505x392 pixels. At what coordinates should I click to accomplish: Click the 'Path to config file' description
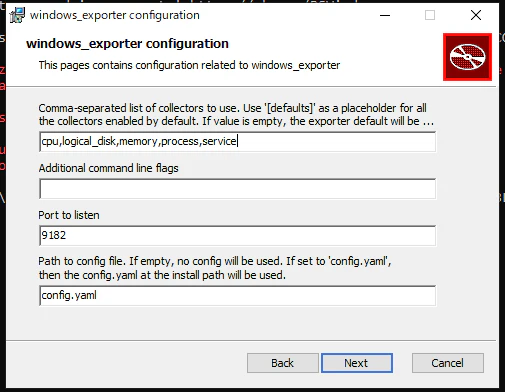215,268
